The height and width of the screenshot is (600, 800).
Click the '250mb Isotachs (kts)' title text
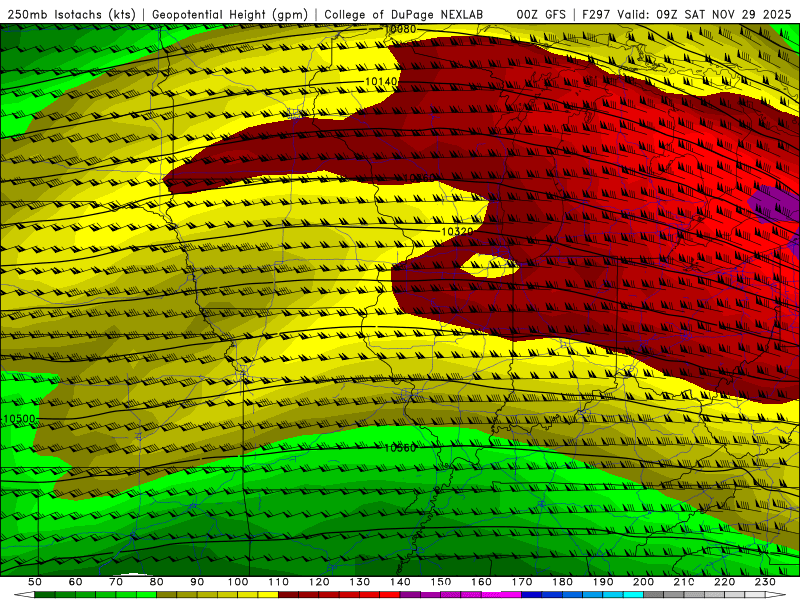point(71,14)
